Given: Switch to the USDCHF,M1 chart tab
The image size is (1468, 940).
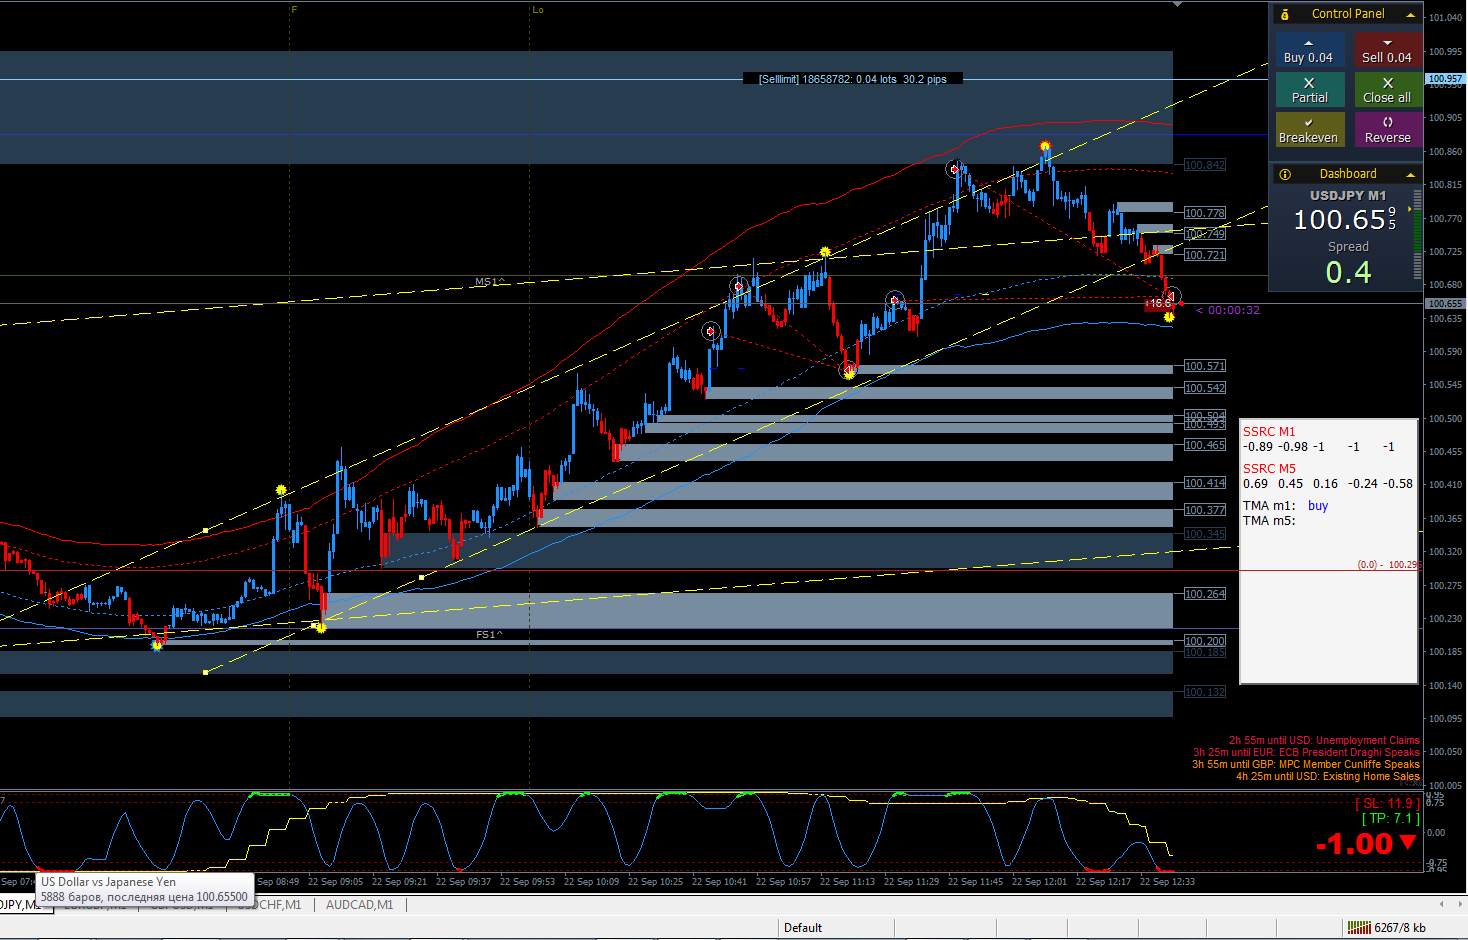Looking at the screenshot, I should [x=276, y=905].
